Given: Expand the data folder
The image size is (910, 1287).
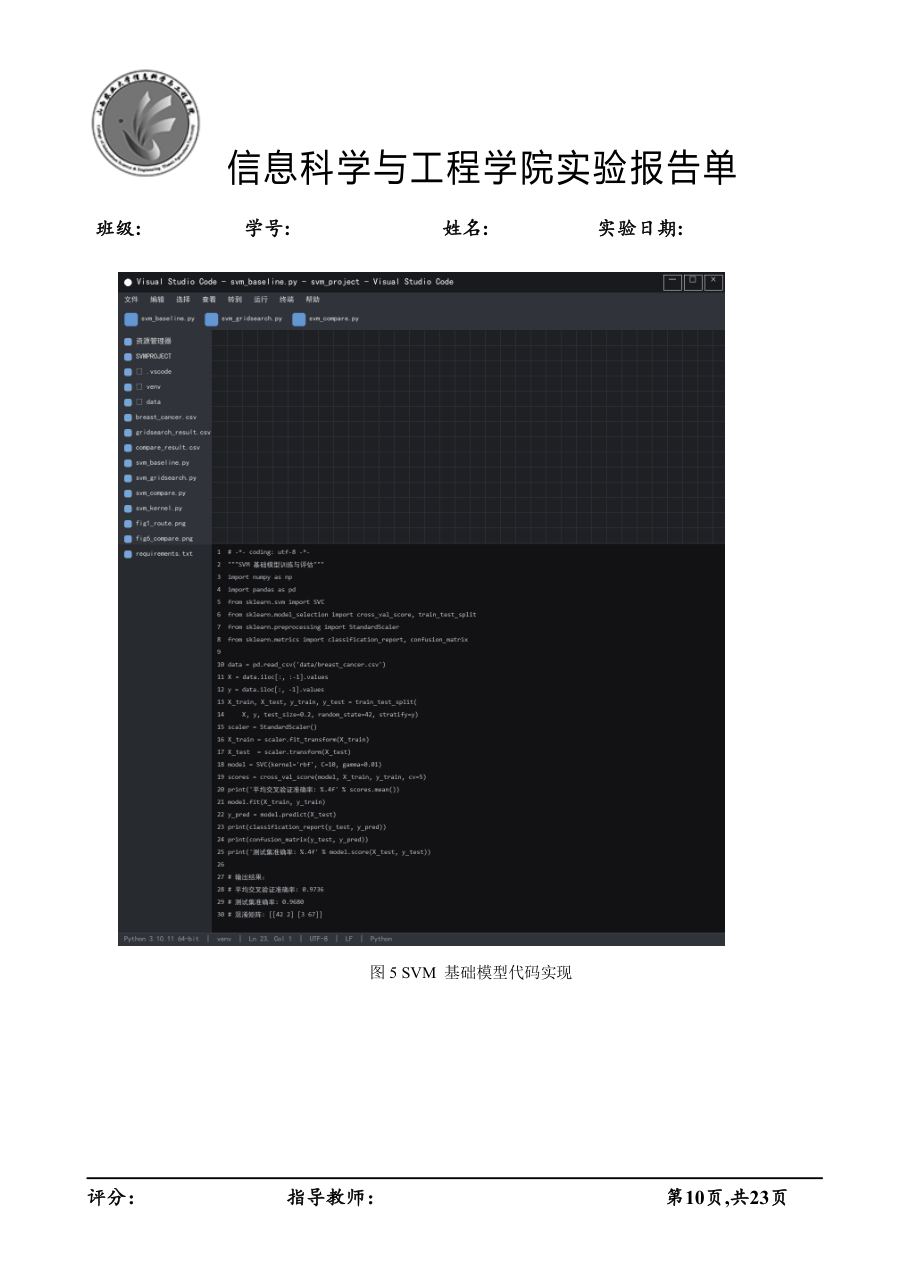Looking at the screenshot, I should [x=140, y=402].
